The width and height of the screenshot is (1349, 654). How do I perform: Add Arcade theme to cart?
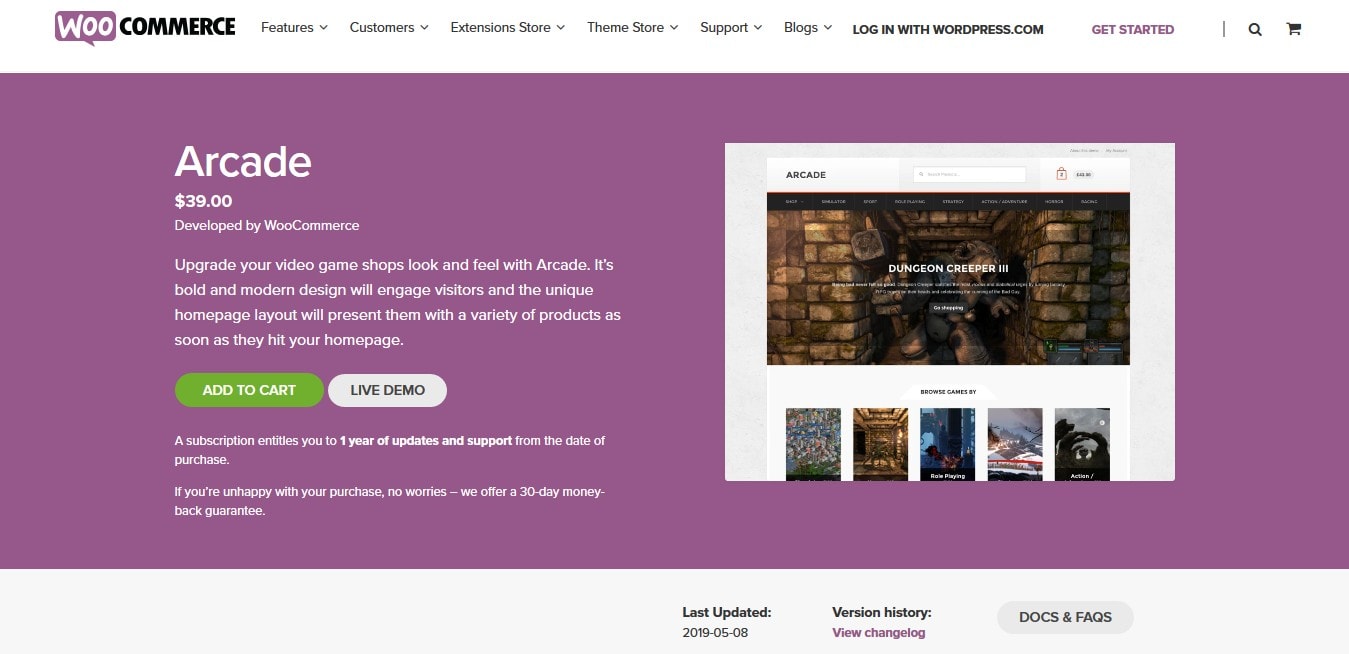249,390
